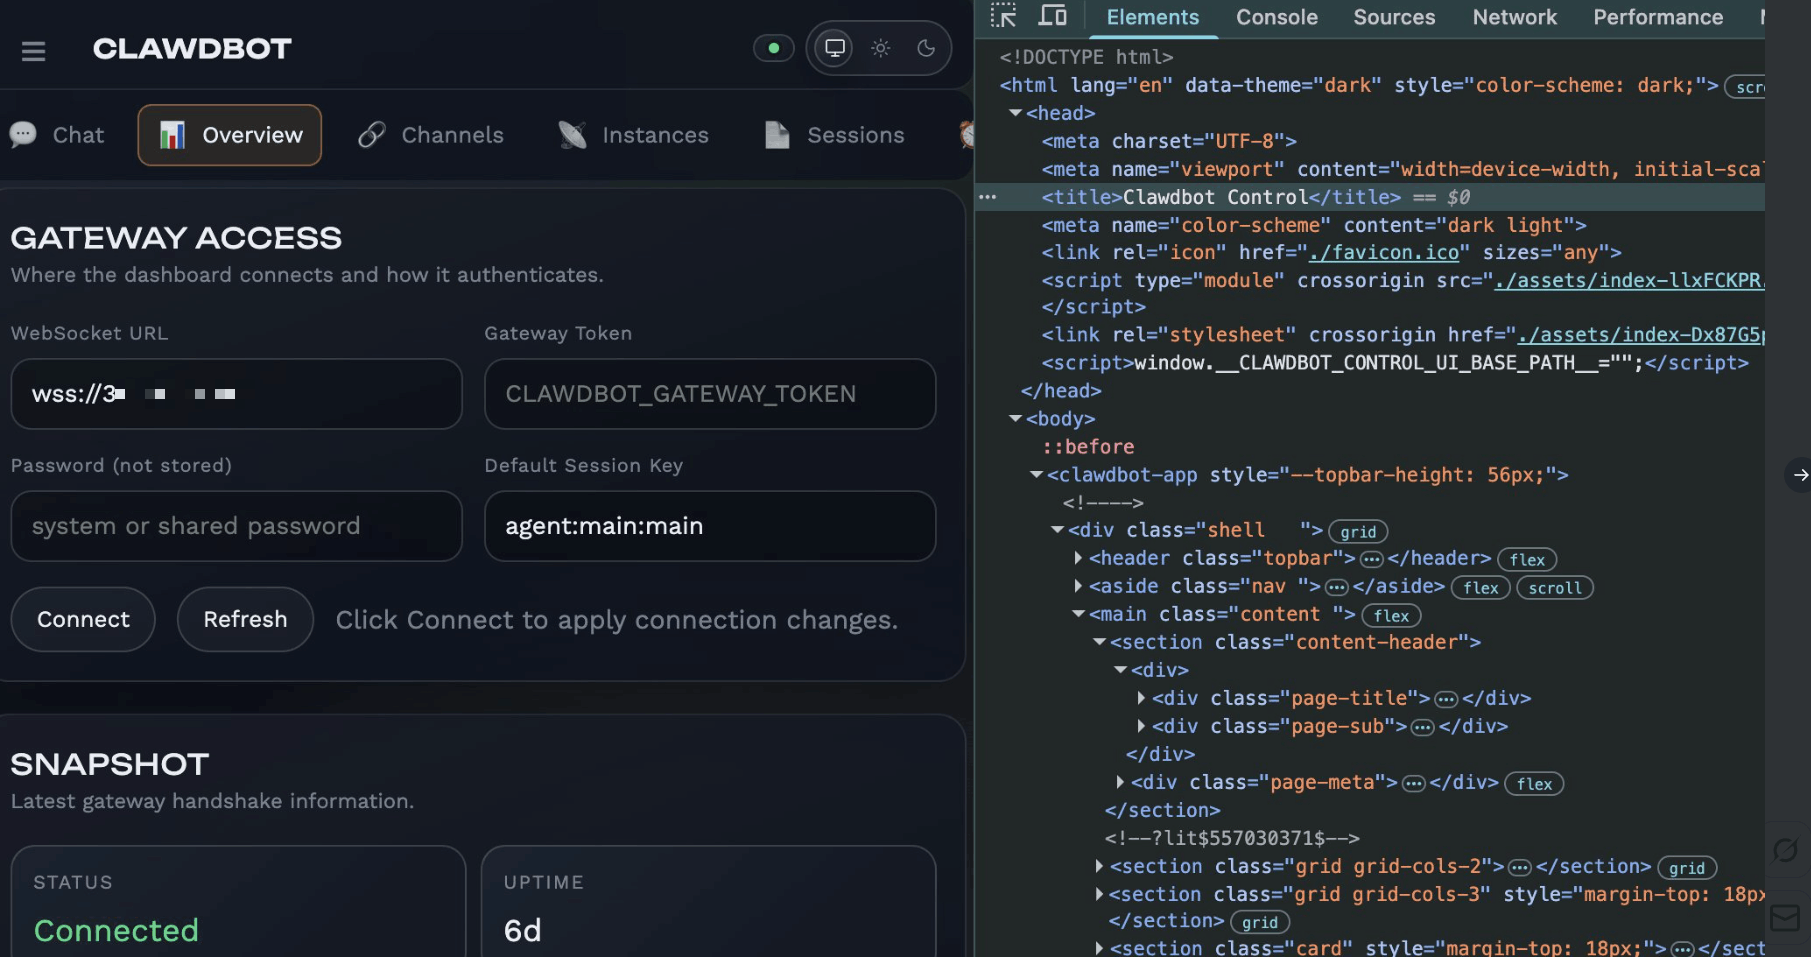Switch to DevTools Network tab

pos(1514,17)
